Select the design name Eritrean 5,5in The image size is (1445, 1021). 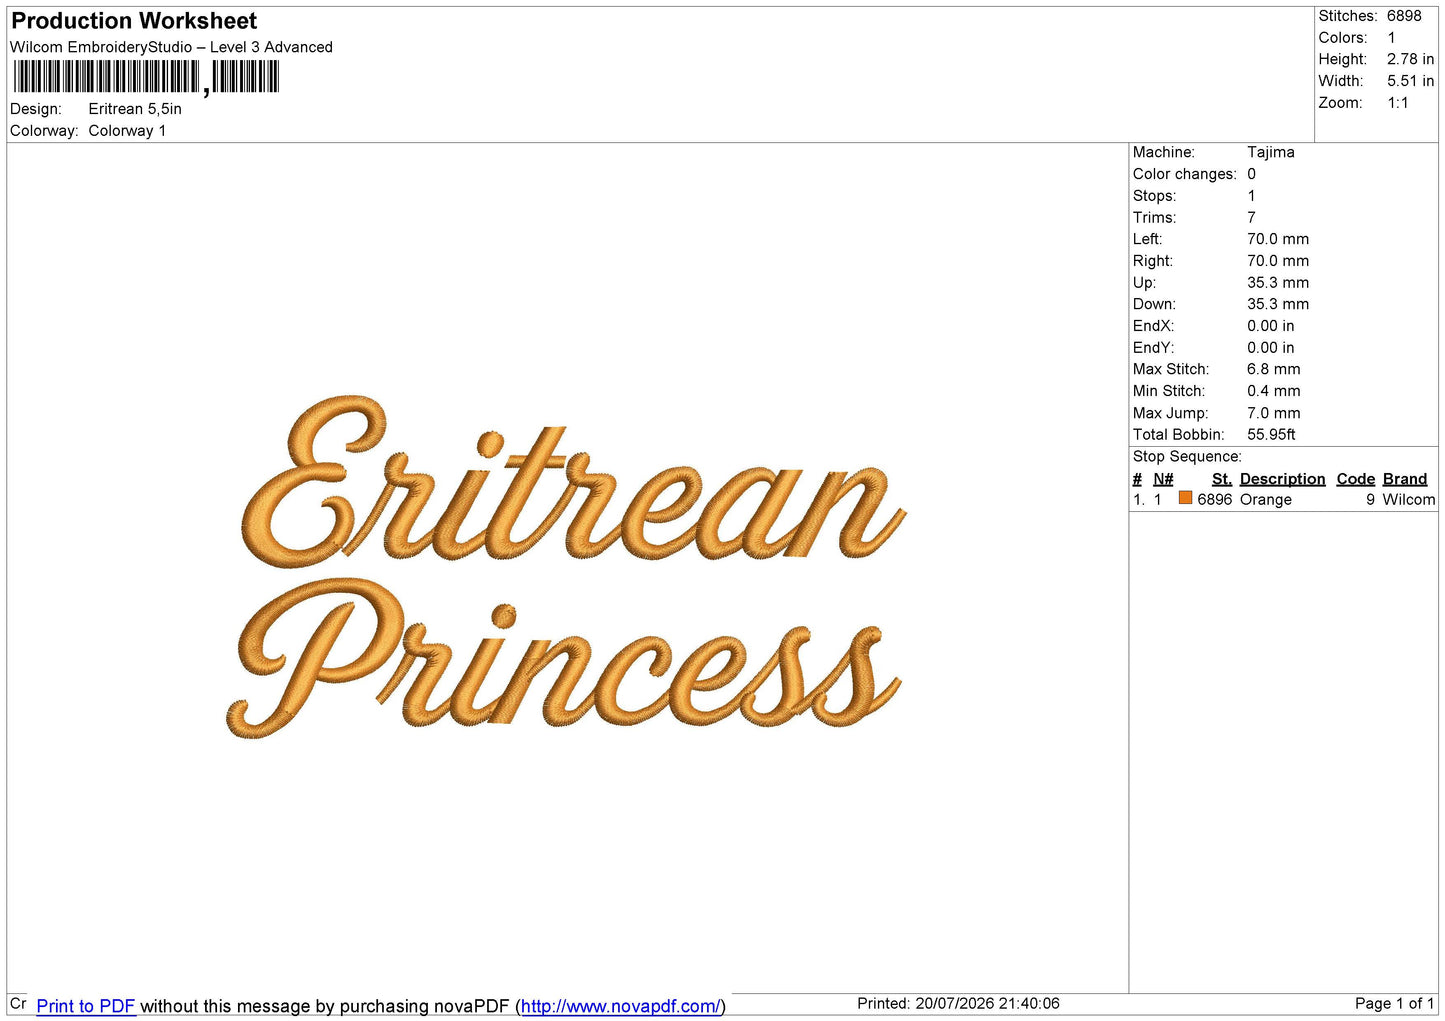point(135,109)
